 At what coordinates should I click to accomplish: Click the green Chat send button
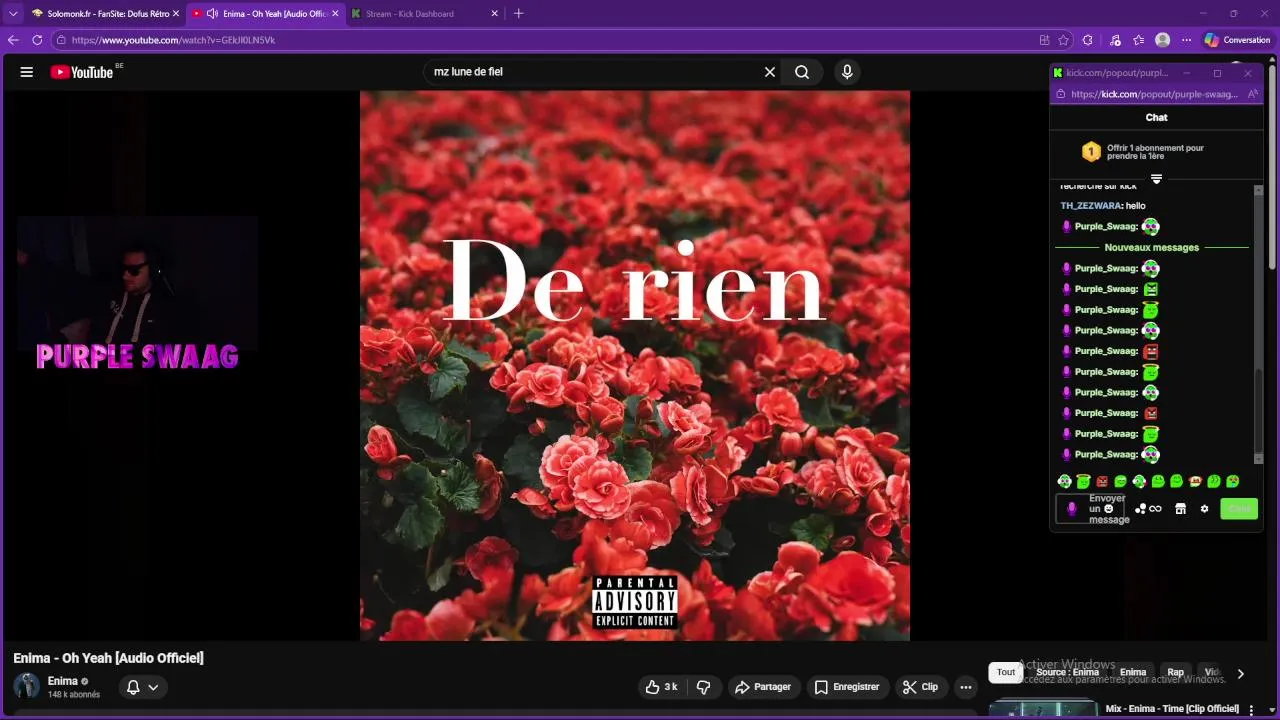[1239, 509]
